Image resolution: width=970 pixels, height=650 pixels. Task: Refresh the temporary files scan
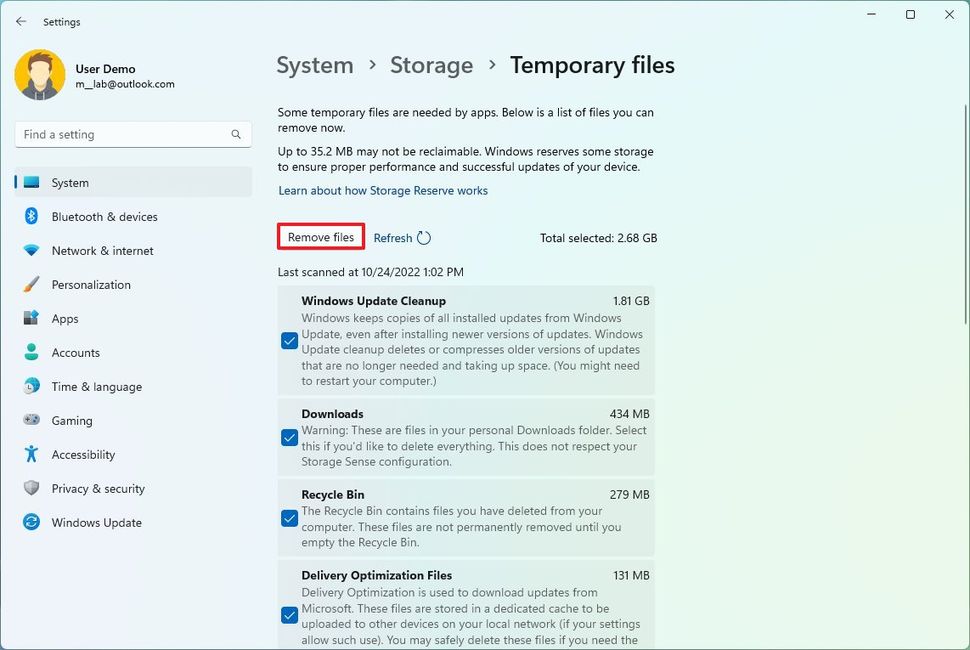tap(401, 237)
